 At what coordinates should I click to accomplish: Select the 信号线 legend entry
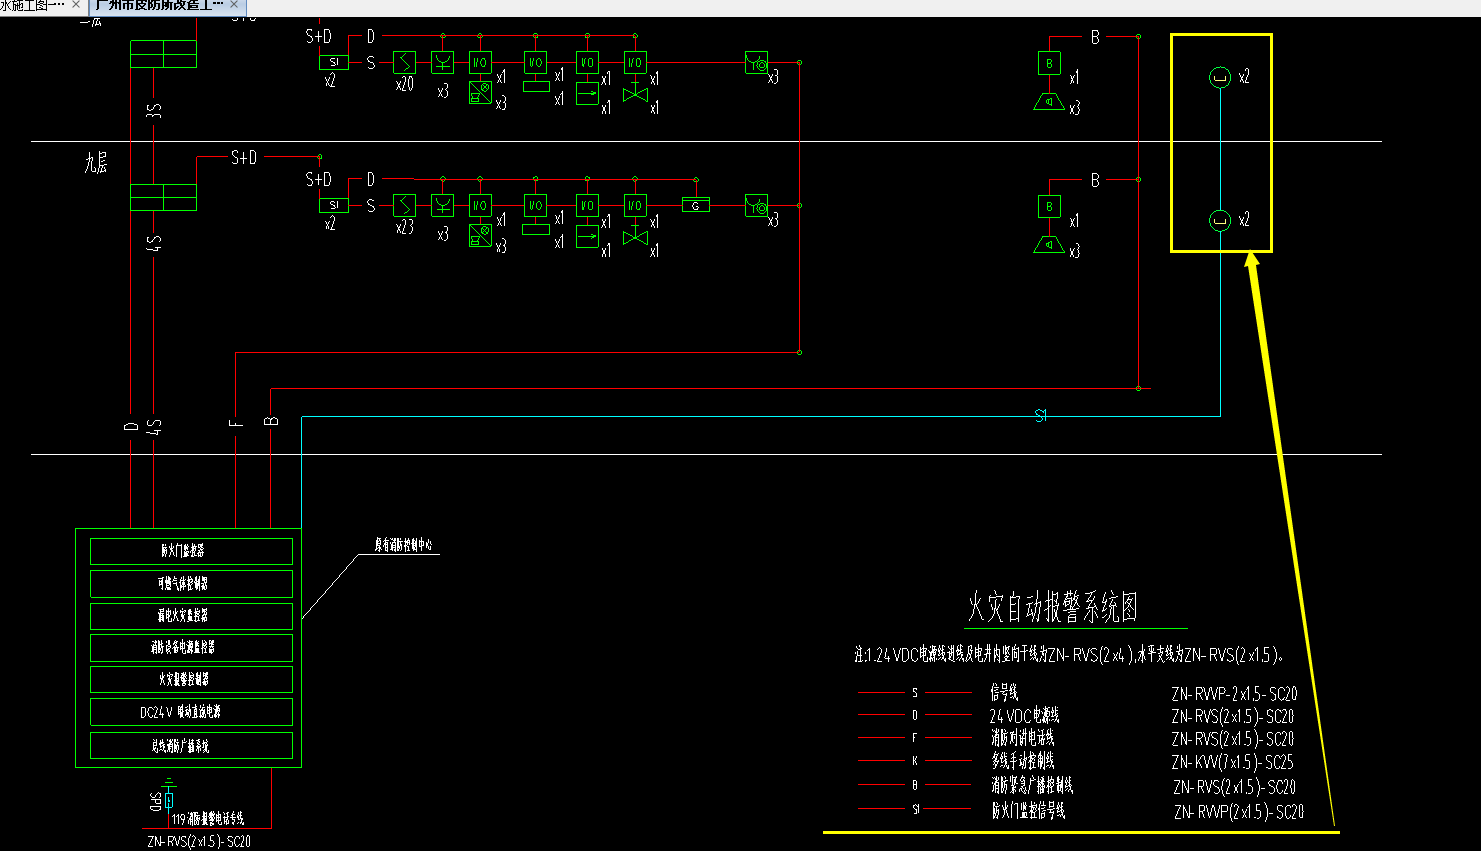(1004, 692)
